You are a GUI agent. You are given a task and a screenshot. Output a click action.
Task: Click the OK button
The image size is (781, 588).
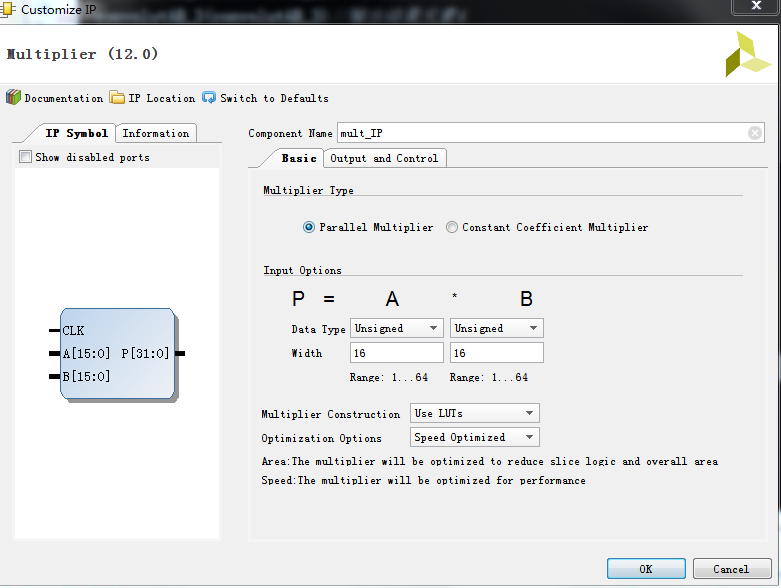tap(646, 569)
